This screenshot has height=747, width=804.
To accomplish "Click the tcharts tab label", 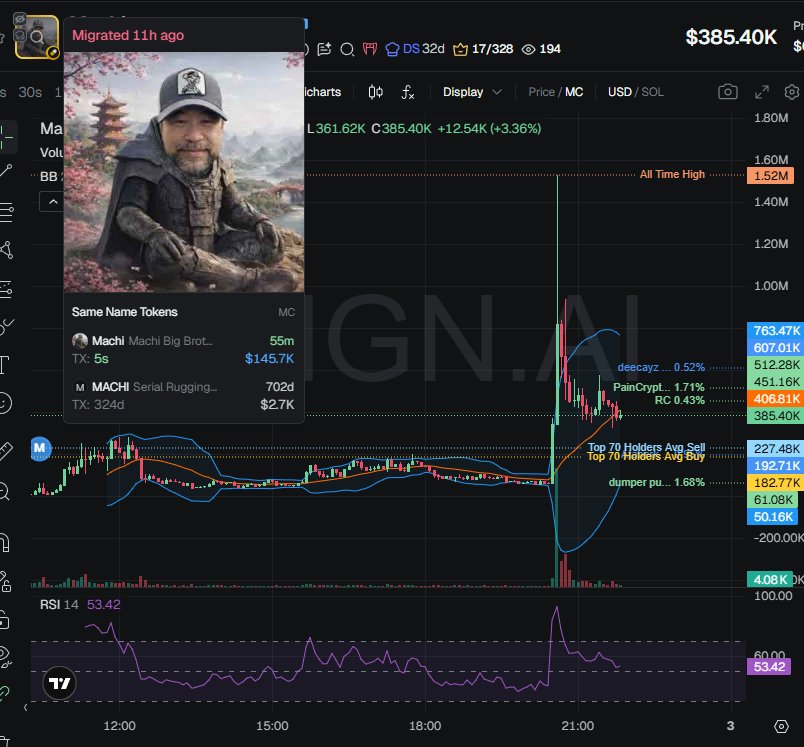I will [323, 92].
